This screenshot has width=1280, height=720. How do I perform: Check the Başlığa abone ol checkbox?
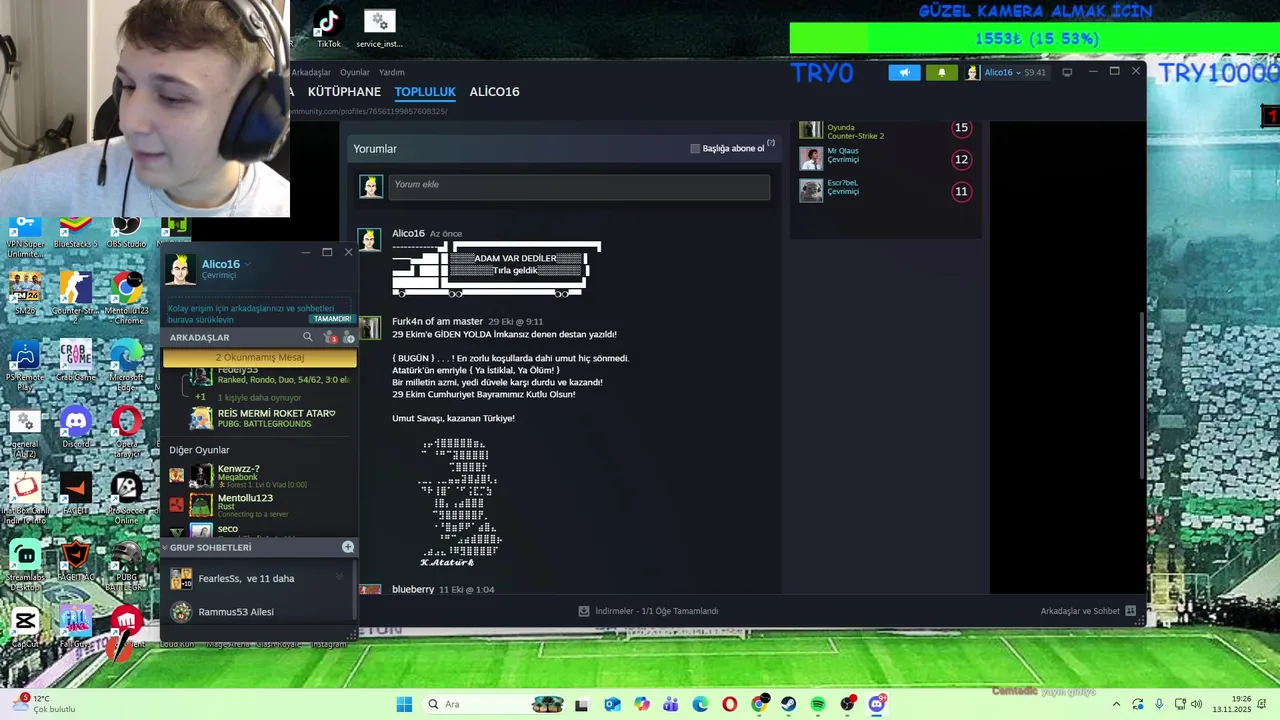click(695, 149)
